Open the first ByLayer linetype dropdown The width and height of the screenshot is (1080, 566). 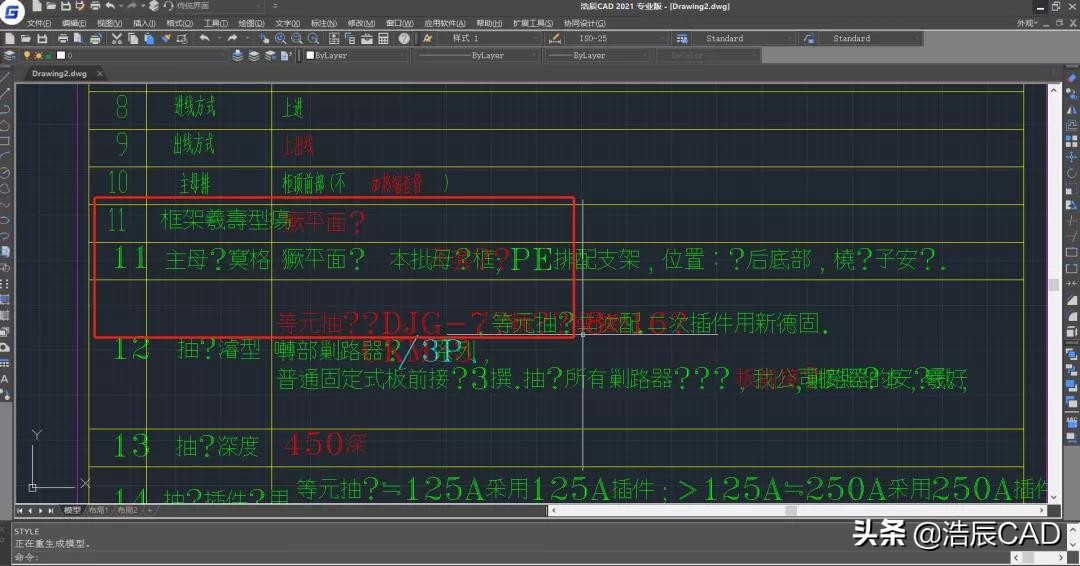478,55
